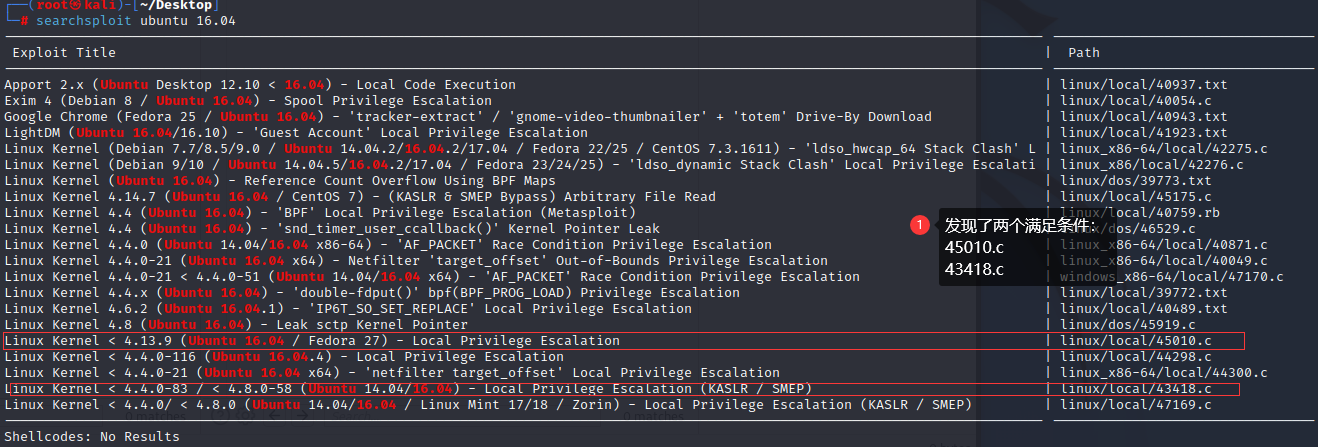Click the path 'linux/local/40489.txt'
The width and height of the screenshot is (1318, 447).
coord(1144,309)
